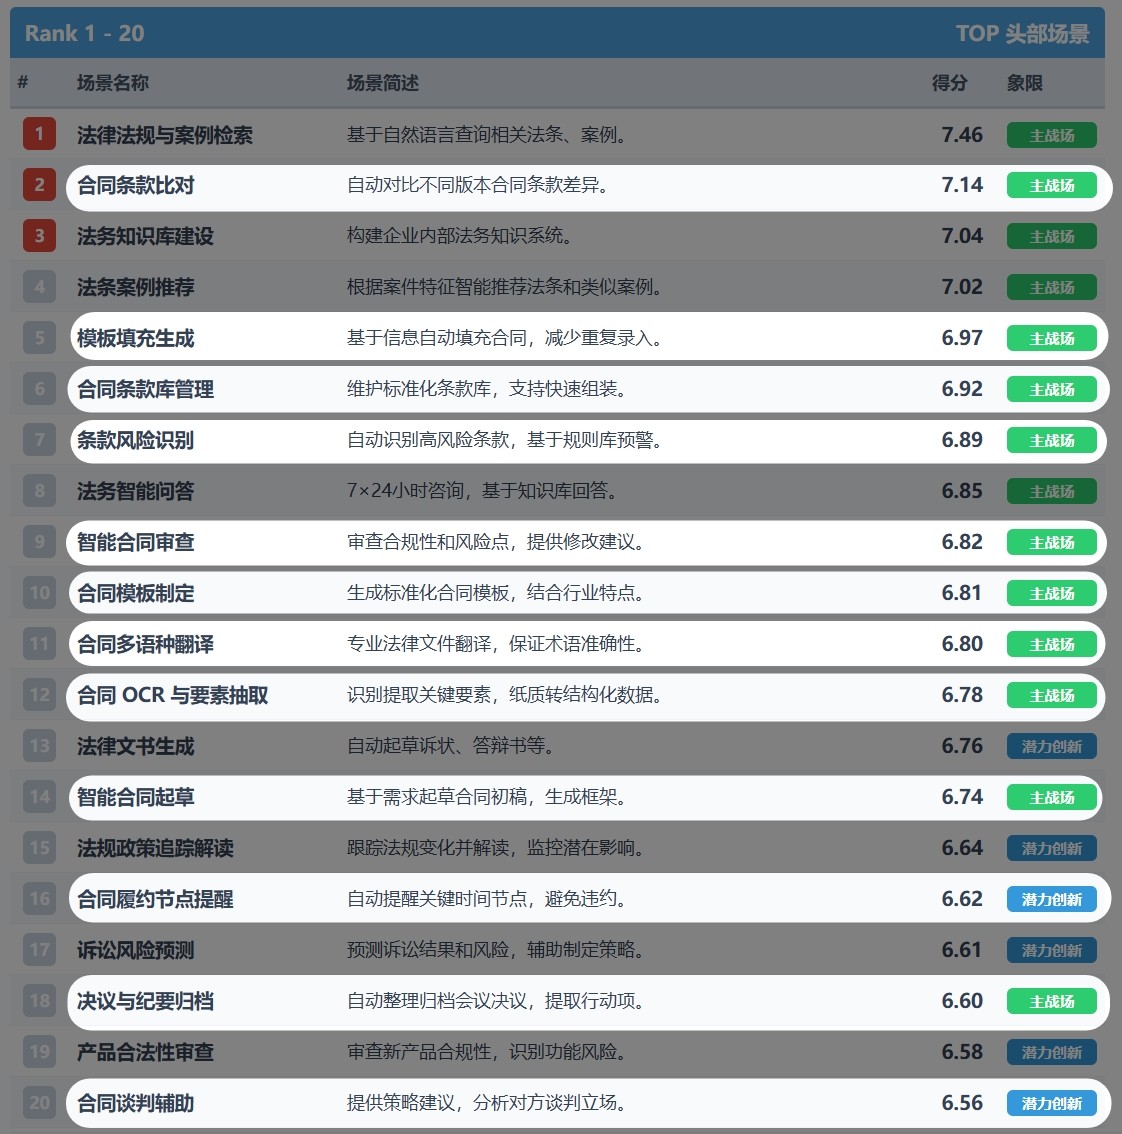This screenshot has height=1134, width=1122.
Task: Select scene name 合同 OCR 与要素抽取
Action: pos(173,696)
